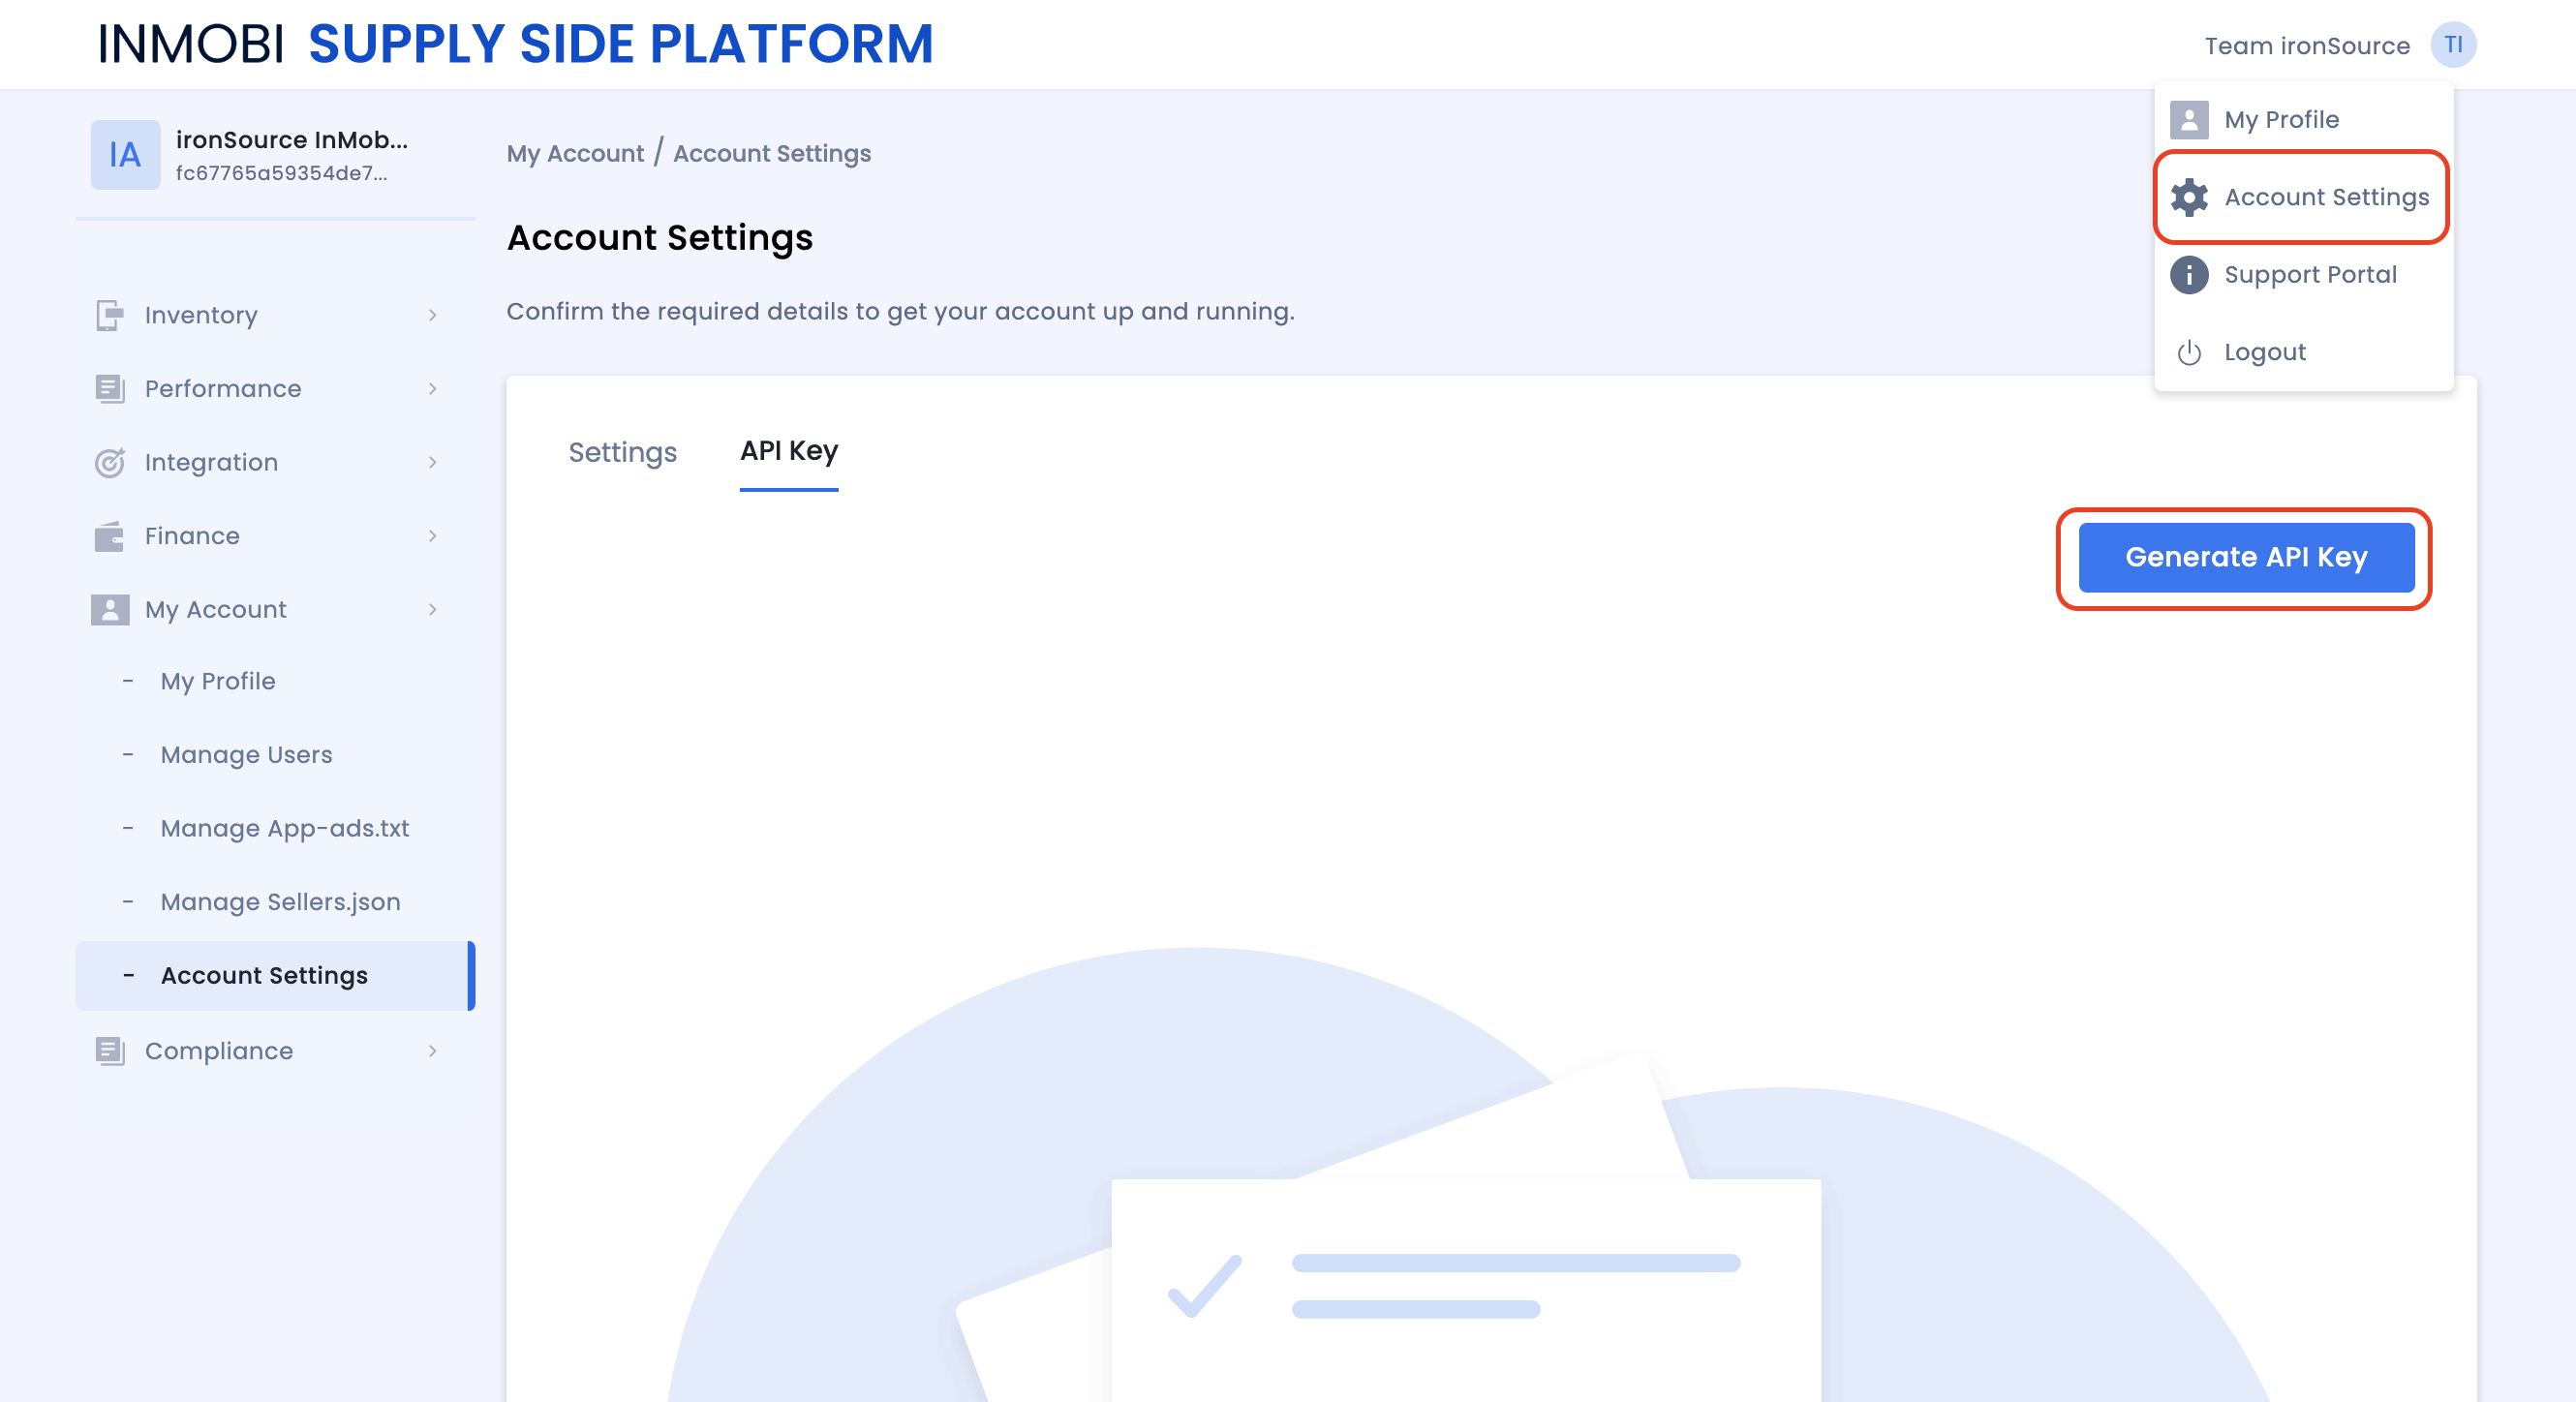Click the Logout power icon
The width and height of the screenshot is (2576, 1402).
point(2189,352)
